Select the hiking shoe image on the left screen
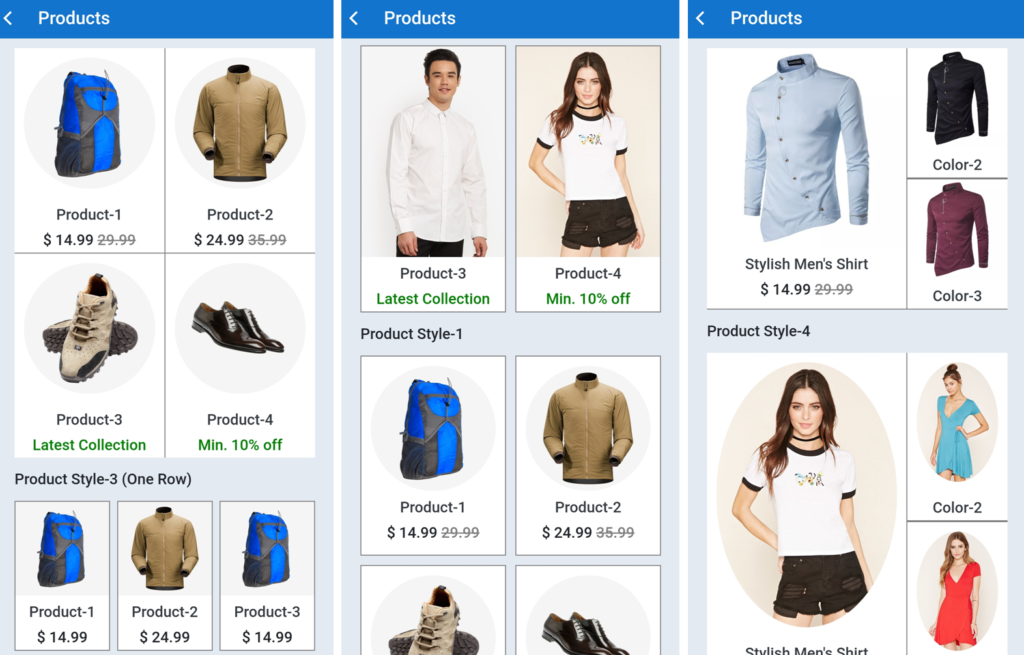Screen dimensions: 1024x655 click(89, 328)
